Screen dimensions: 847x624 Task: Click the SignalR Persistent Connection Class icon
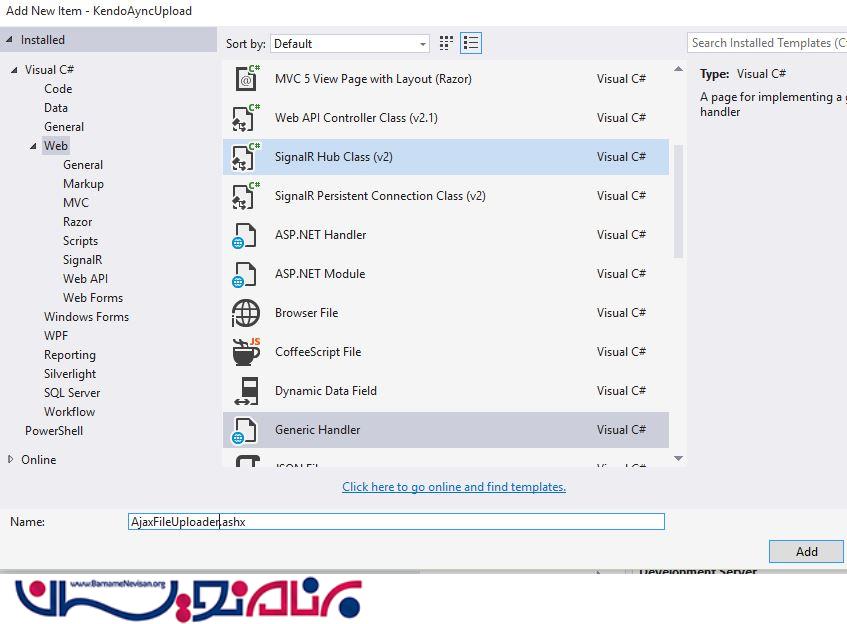(246, 196)
